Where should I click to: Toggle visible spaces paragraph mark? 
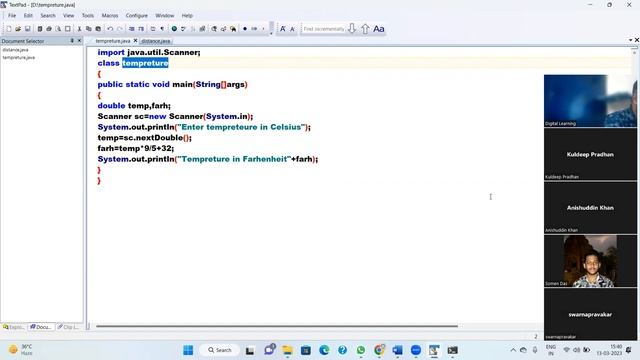click(x=162, y=29)
